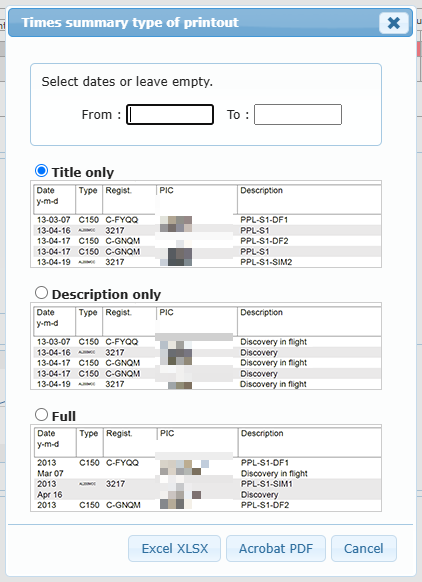Viewport: 422px width, 582px height.
Task: Click the Full preview table image
Action: tap(206, 468)
